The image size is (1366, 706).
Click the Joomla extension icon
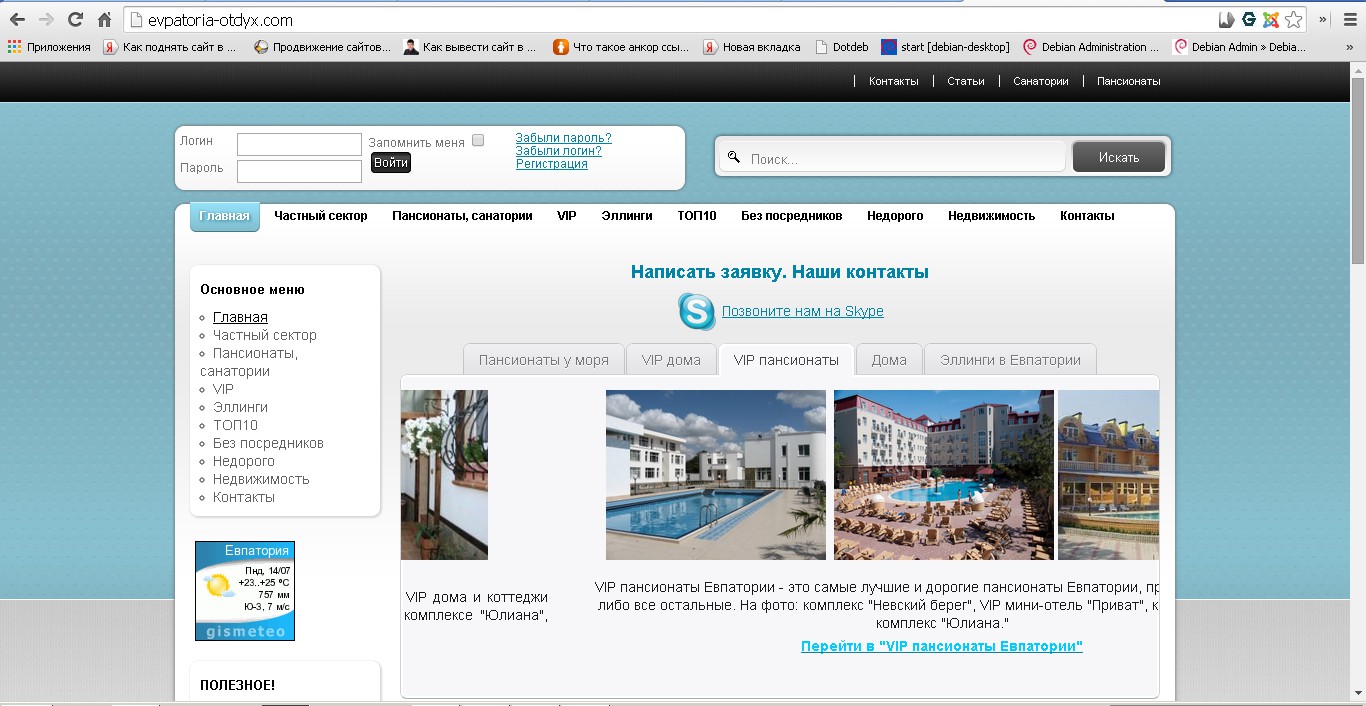pyautogui.click(x=1271, y=19)
